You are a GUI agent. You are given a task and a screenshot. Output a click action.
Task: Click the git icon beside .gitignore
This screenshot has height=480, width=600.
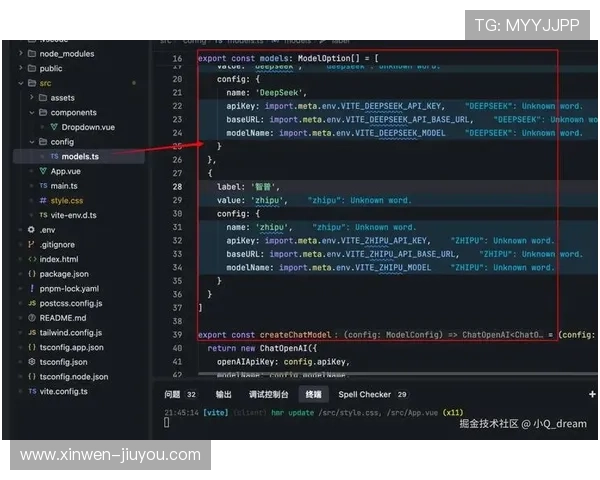click(x=31, y=244)
